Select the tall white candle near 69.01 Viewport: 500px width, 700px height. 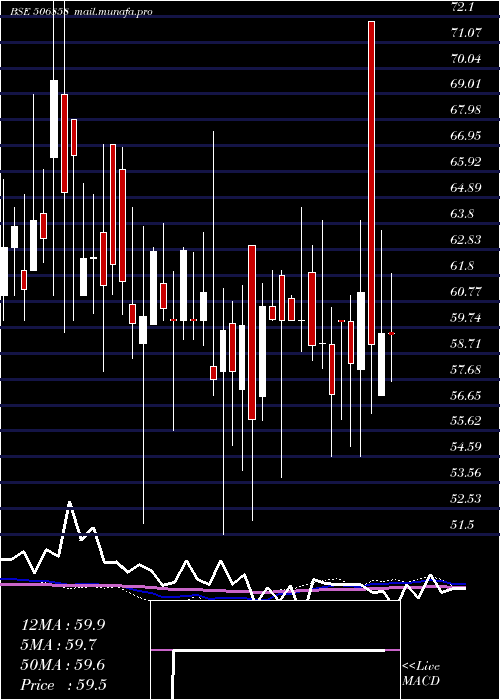click(x=54, y=119)
